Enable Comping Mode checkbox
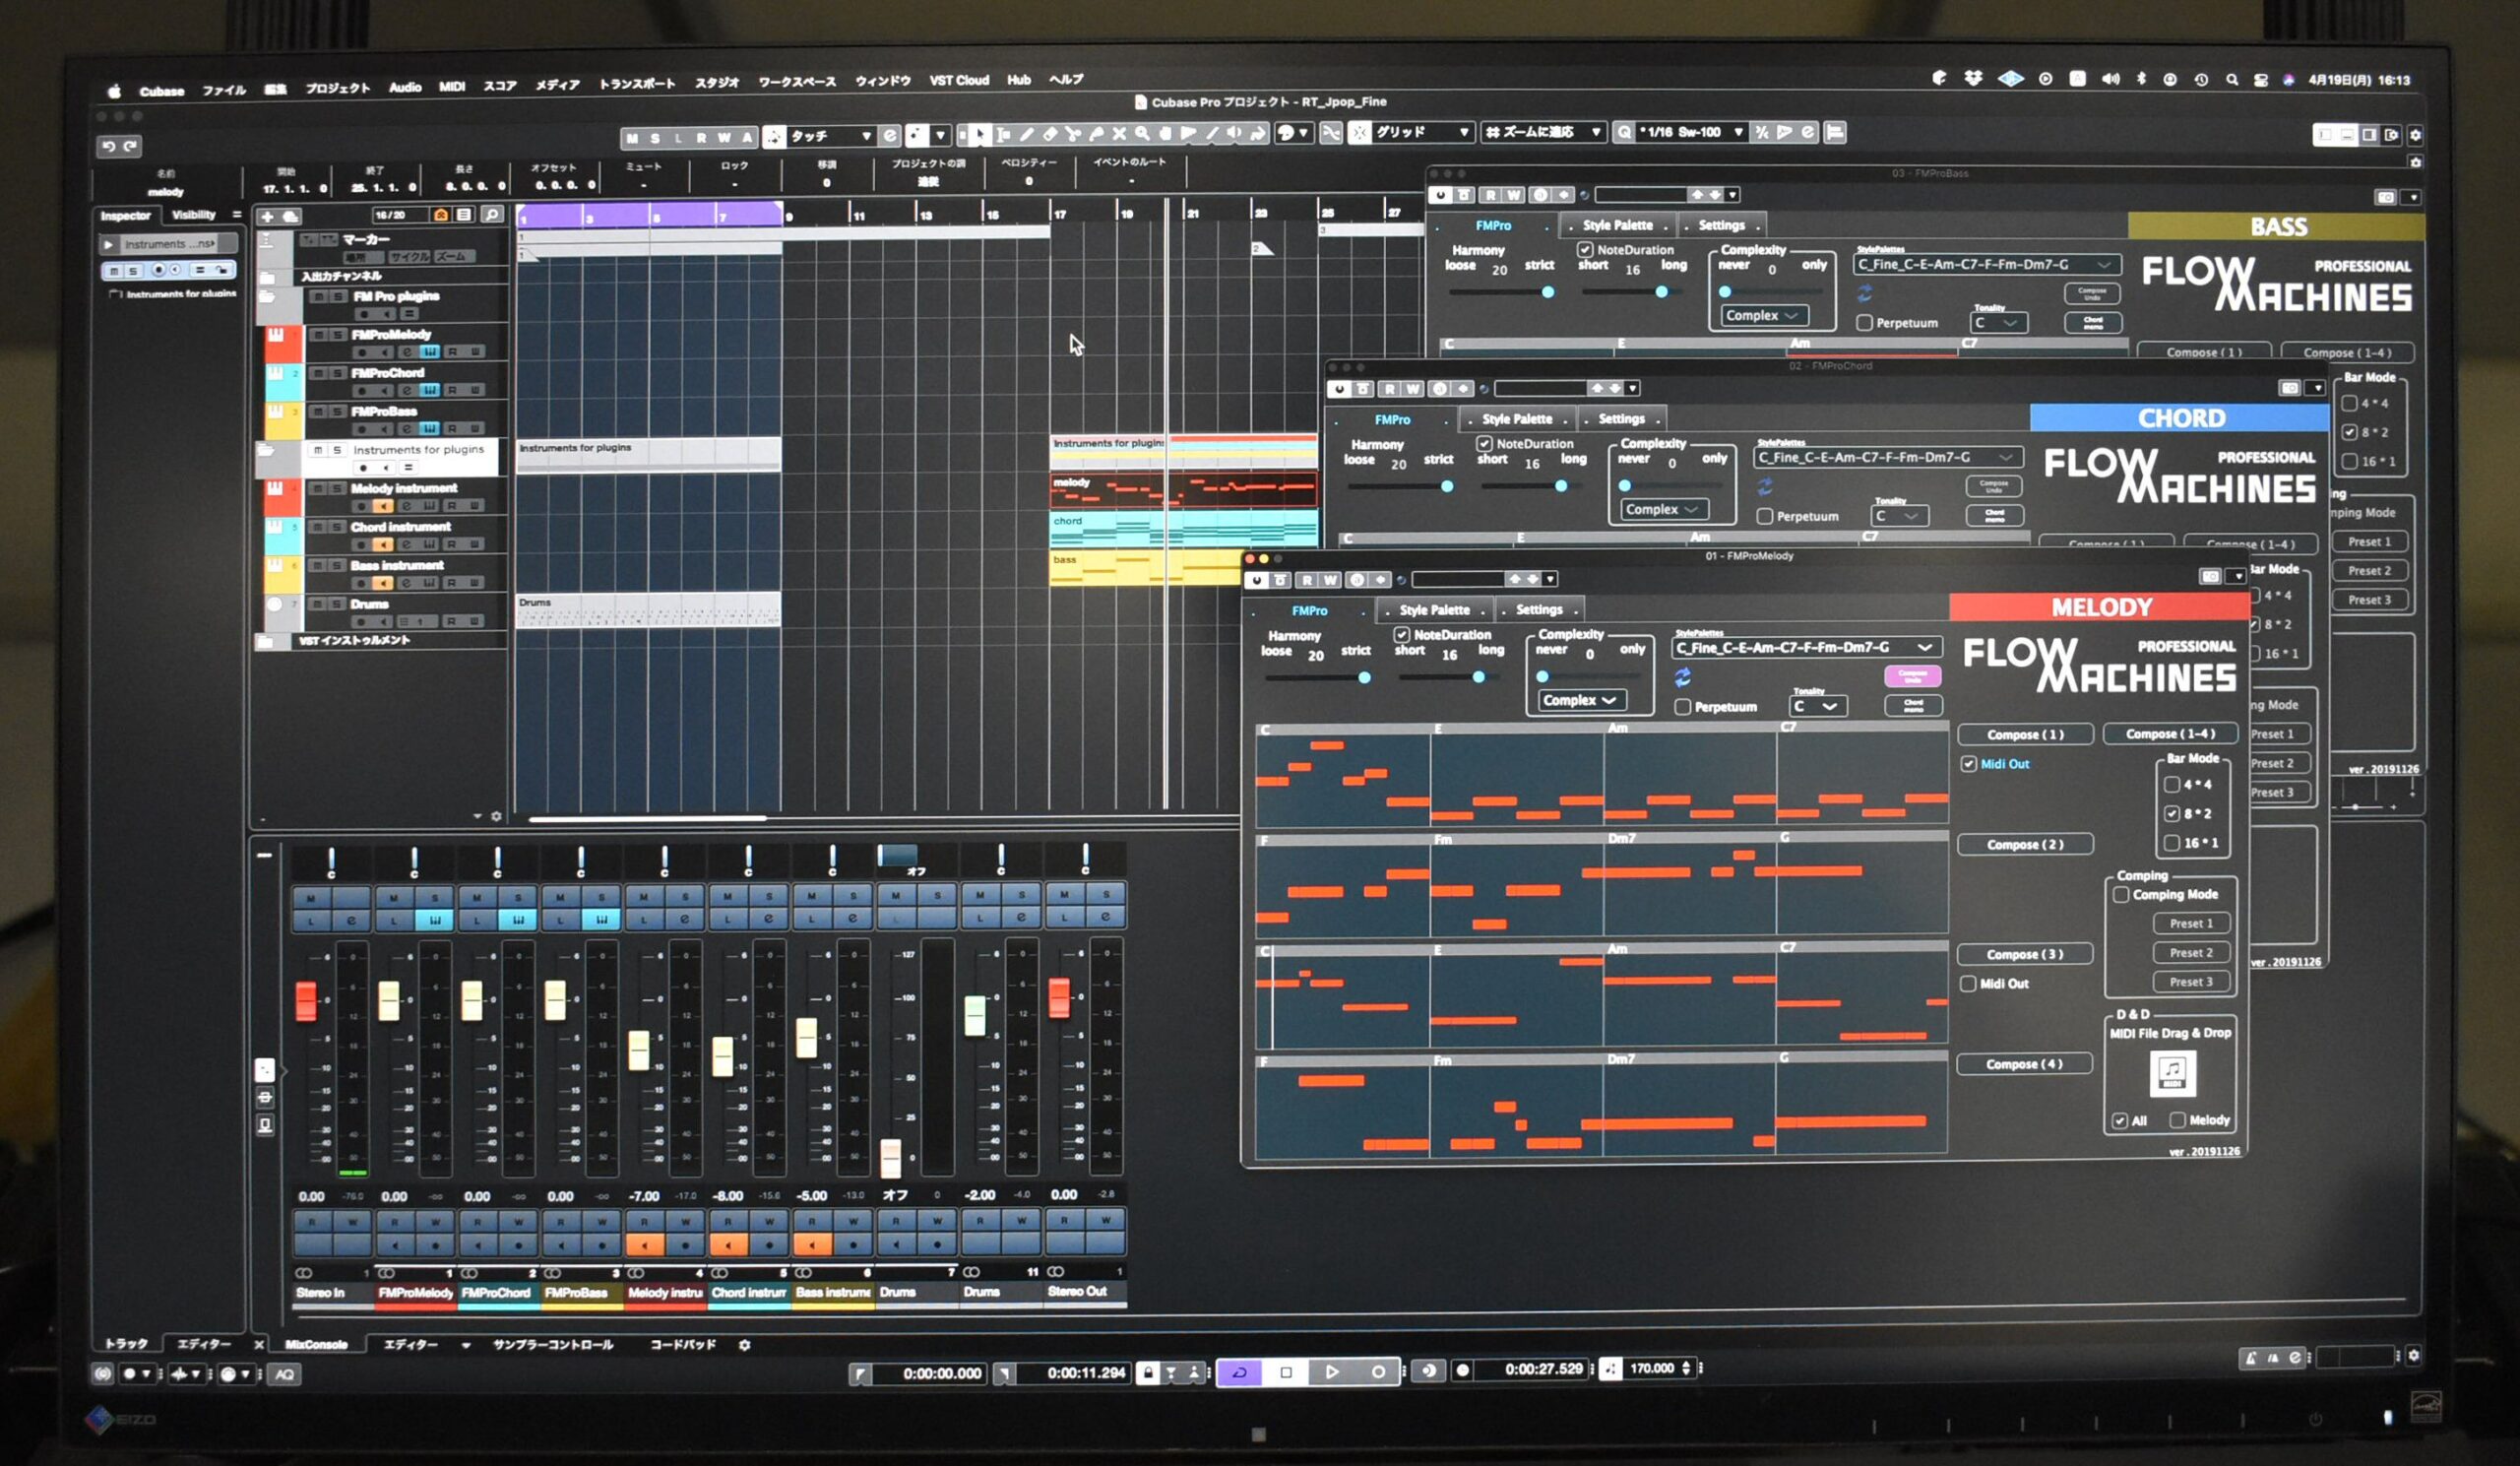The height and width of the screenshot is (1466, 2520). coord(2121,895)
